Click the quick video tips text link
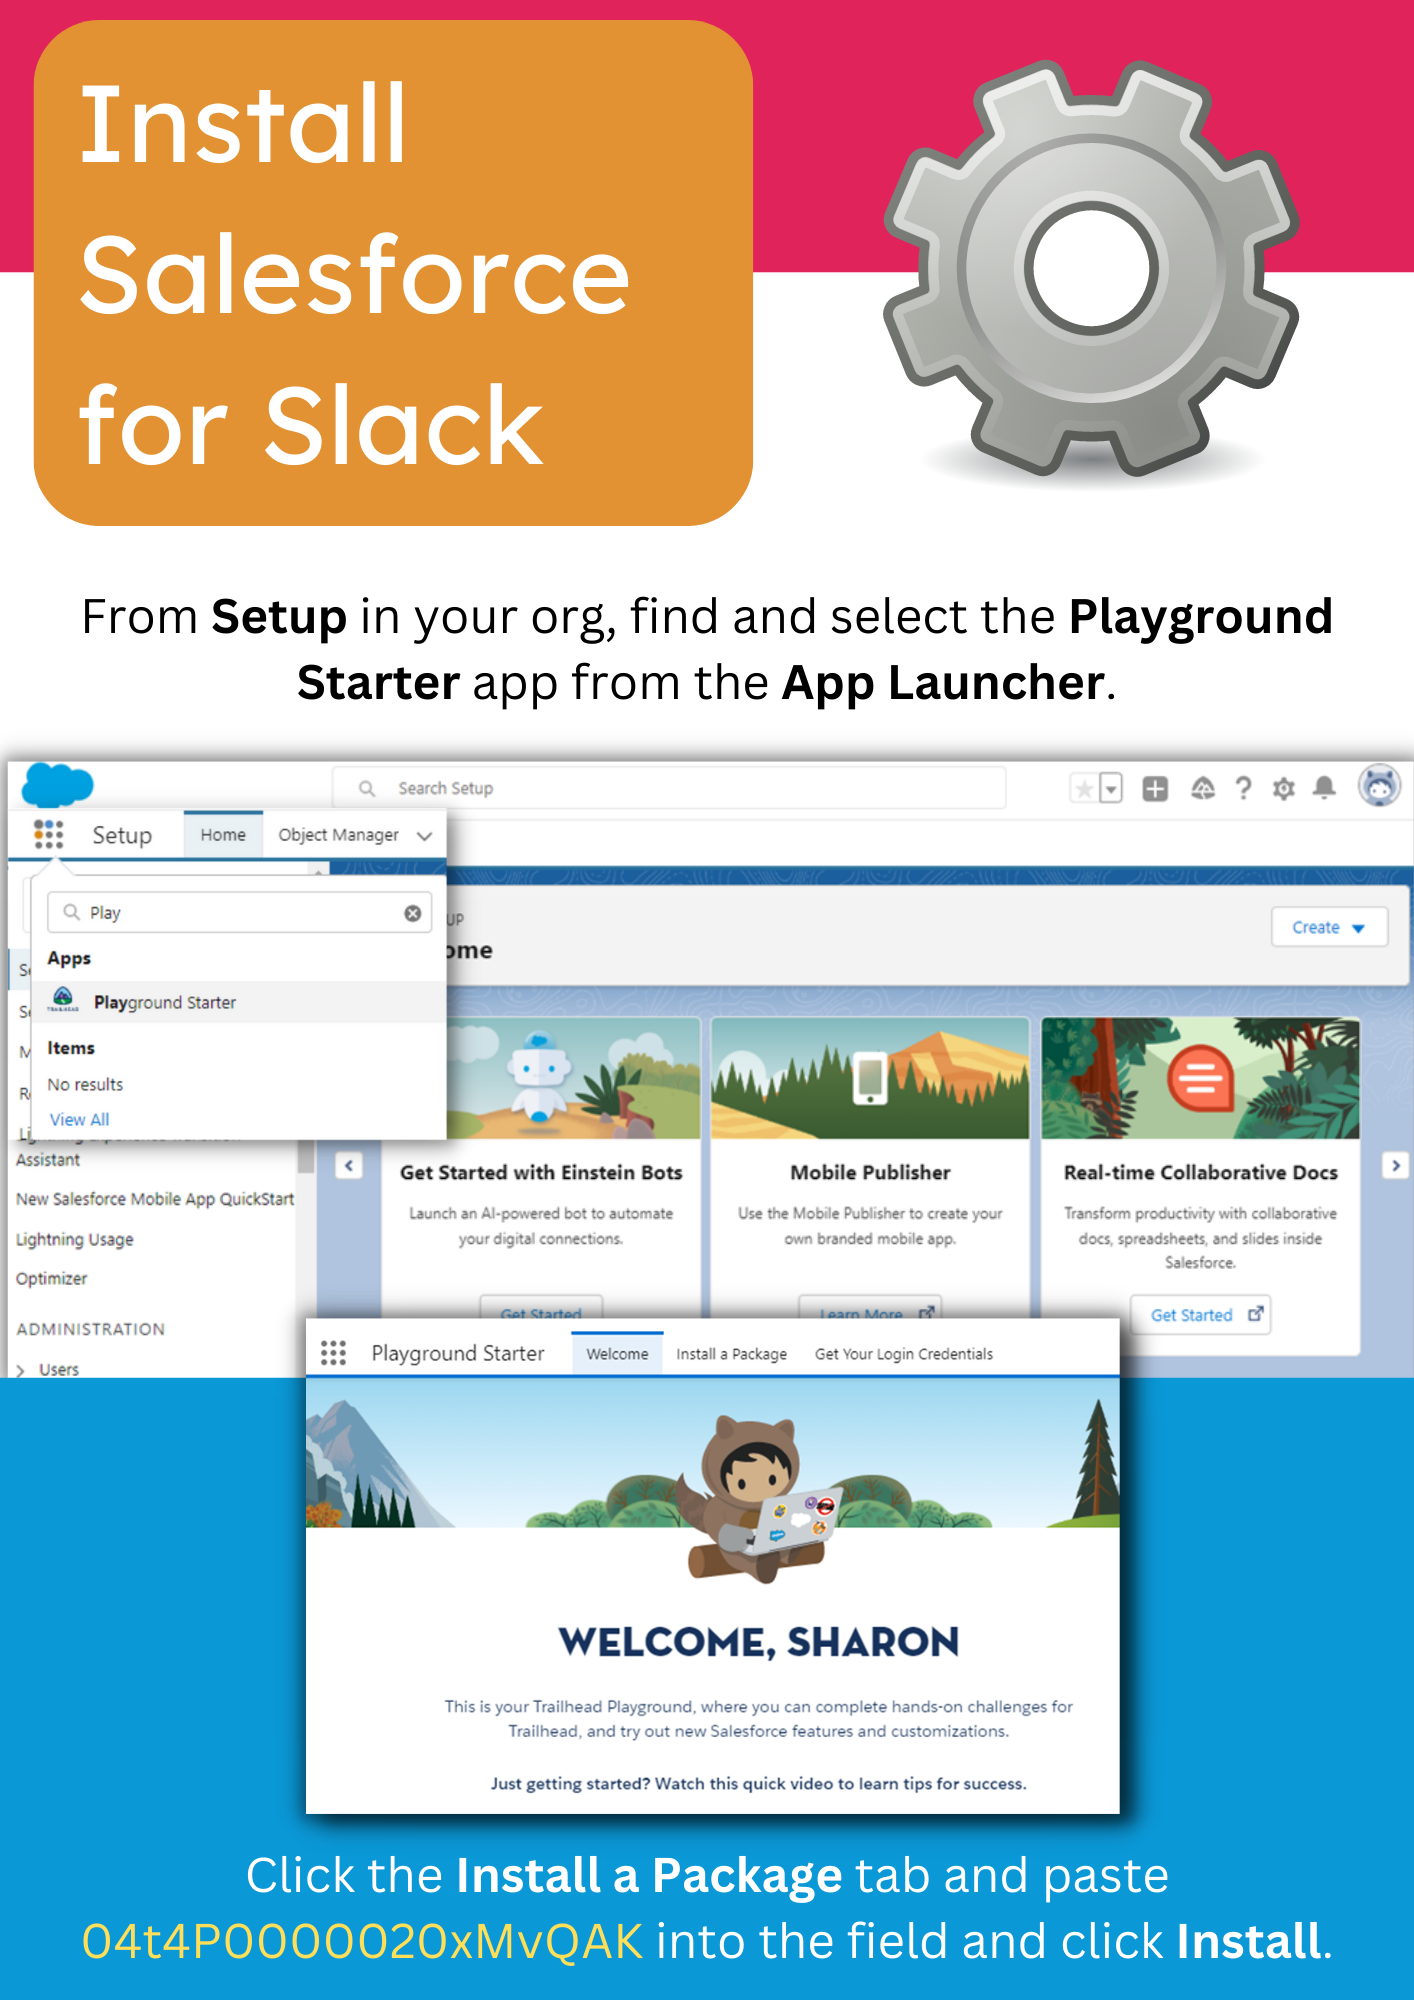 (x=758, y=1783)
